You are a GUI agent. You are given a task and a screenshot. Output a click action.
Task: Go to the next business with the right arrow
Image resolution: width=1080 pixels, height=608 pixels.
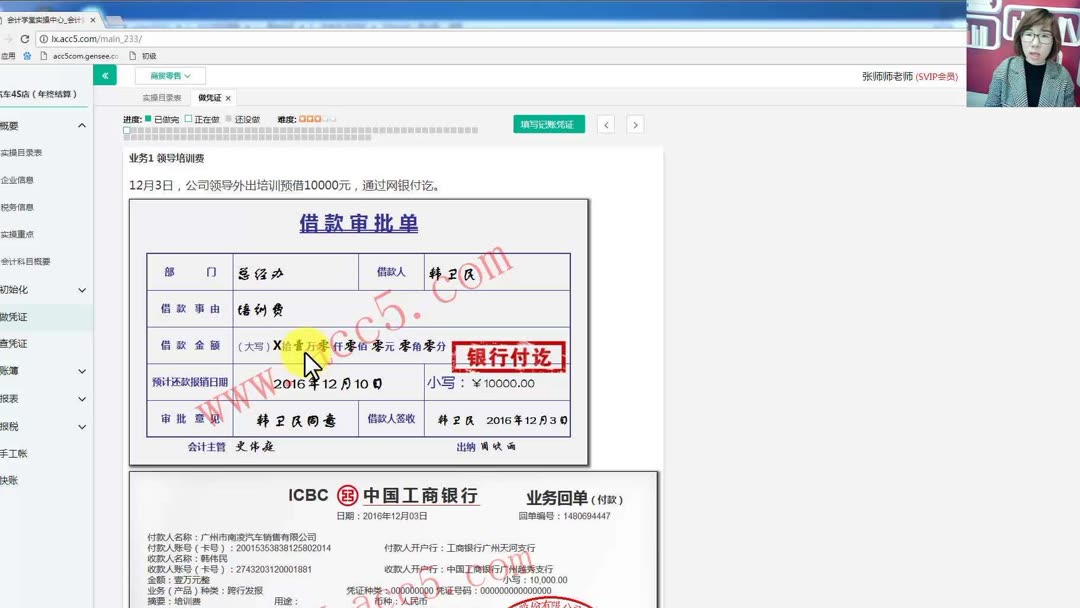(x=636, y=126)
